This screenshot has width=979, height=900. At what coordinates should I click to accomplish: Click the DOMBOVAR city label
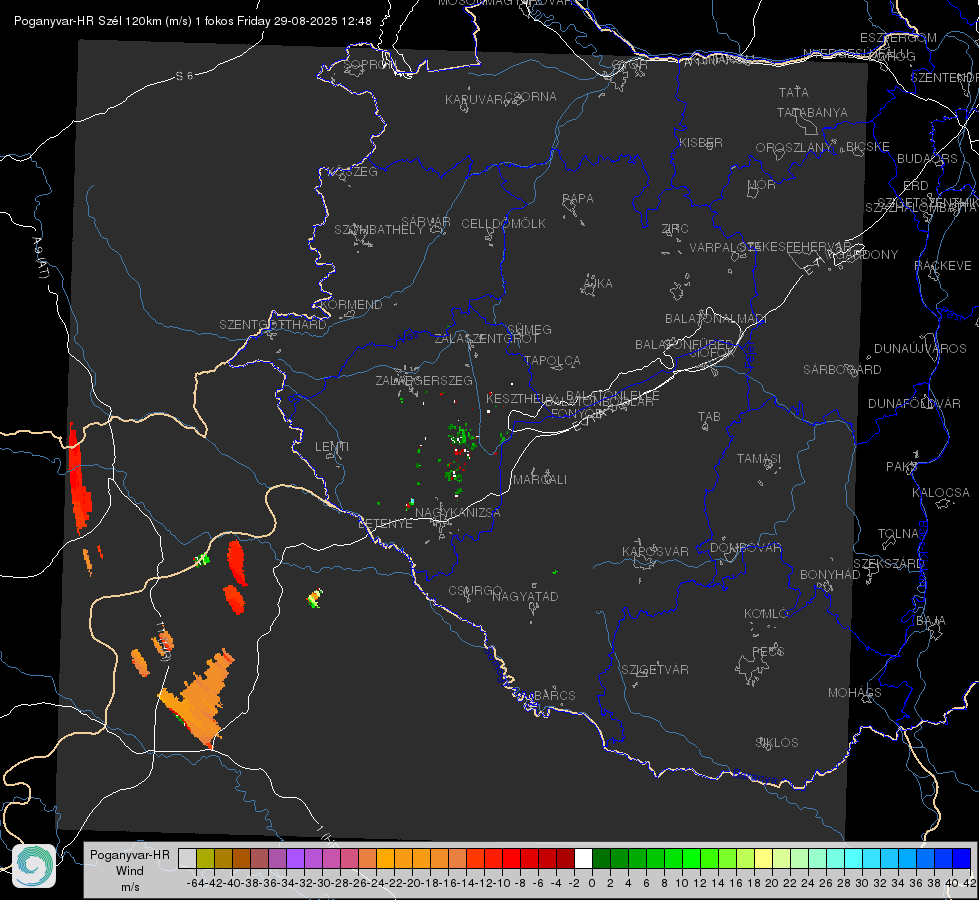(745, 547)
